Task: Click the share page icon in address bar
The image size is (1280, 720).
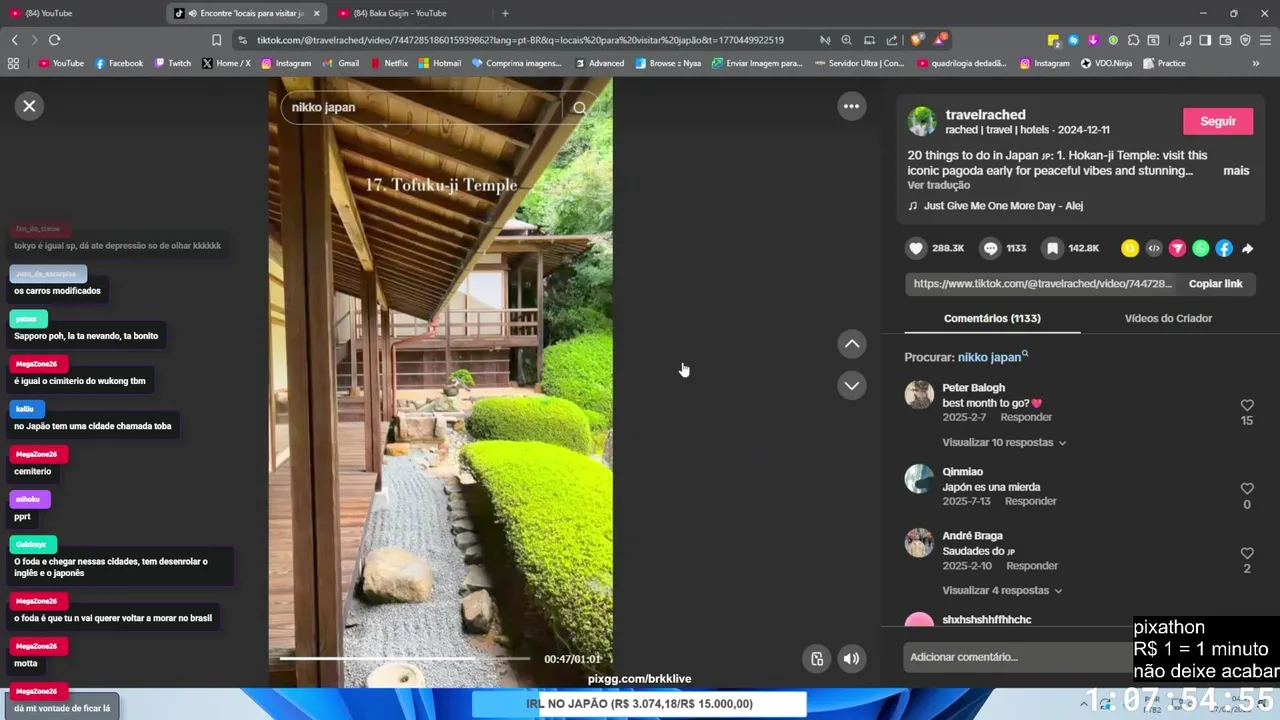Action: click(891, 40)
